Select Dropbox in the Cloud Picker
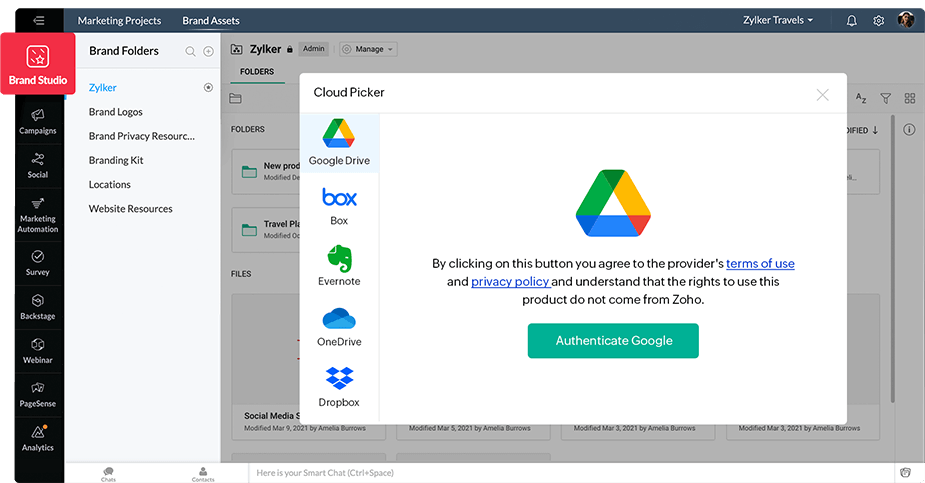925x483 pixels. (339, 387)
